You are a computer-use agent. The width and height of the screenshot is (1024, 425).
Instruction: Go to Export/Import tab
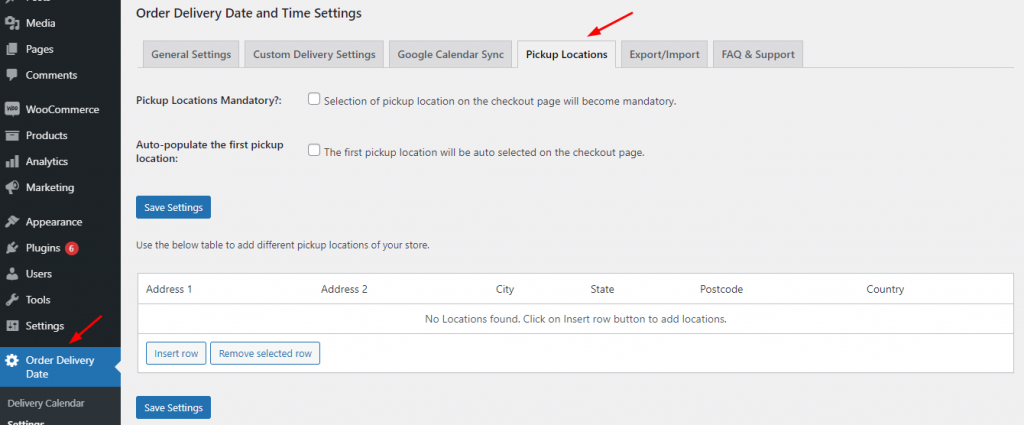[664, 54]
